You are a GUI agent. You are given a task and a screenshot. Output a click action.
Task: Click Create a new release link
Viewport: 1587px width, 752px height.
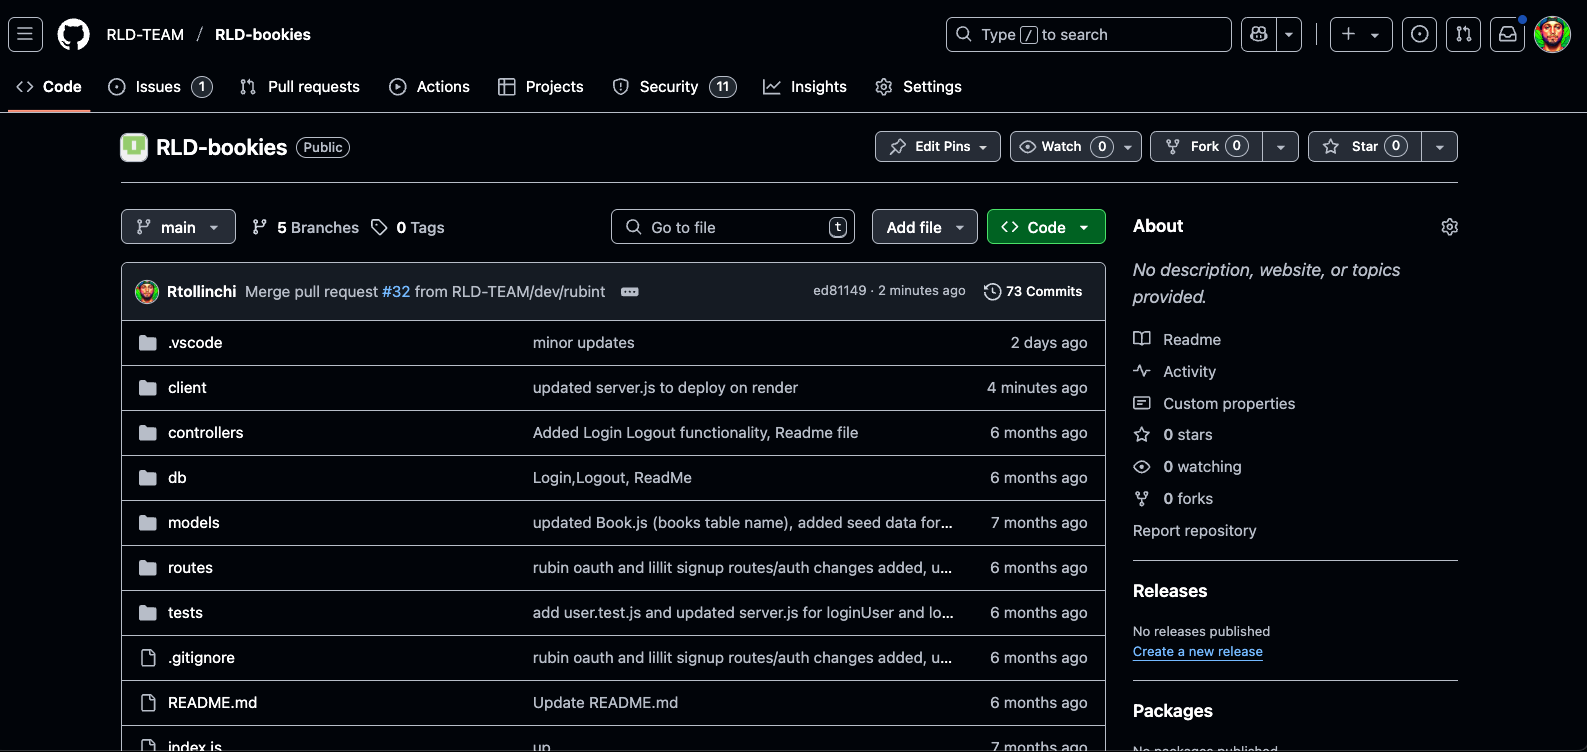click(1197, 651)
